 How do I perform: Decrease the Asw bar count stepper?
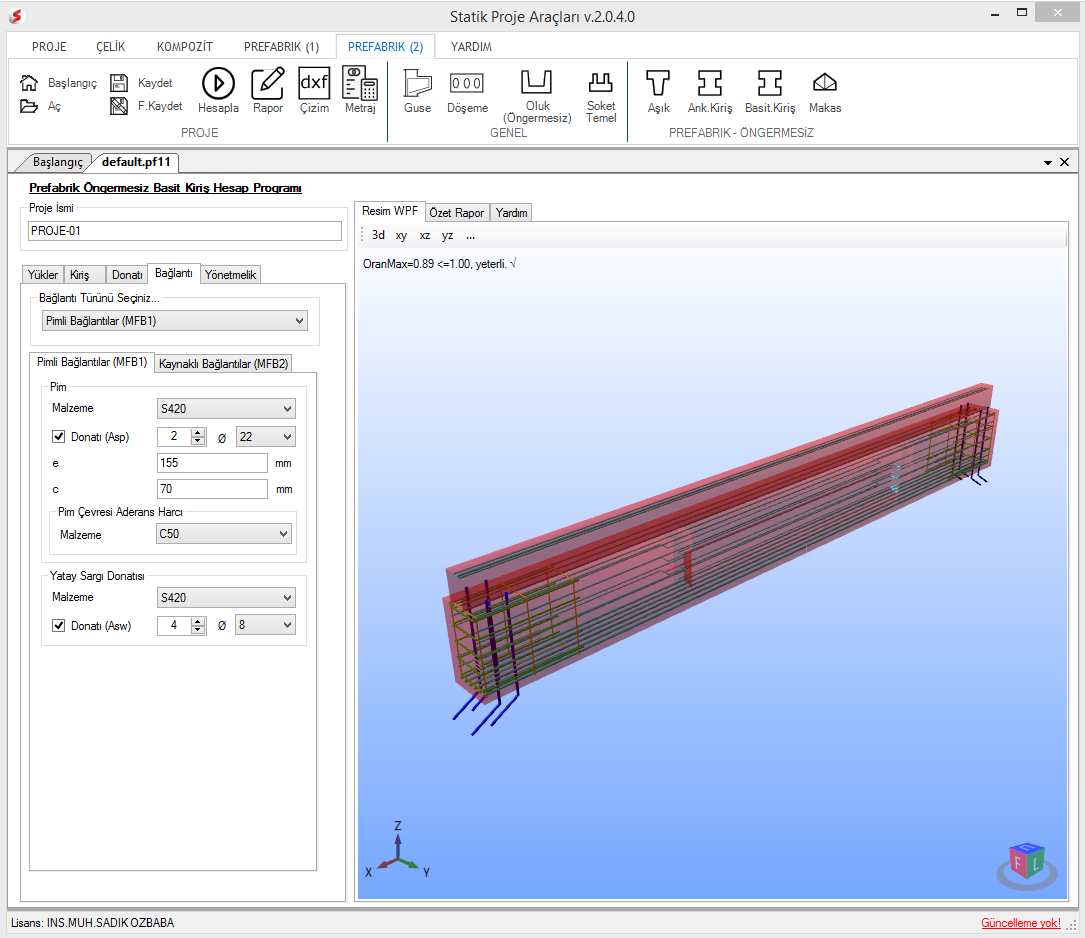click(199, 629)
